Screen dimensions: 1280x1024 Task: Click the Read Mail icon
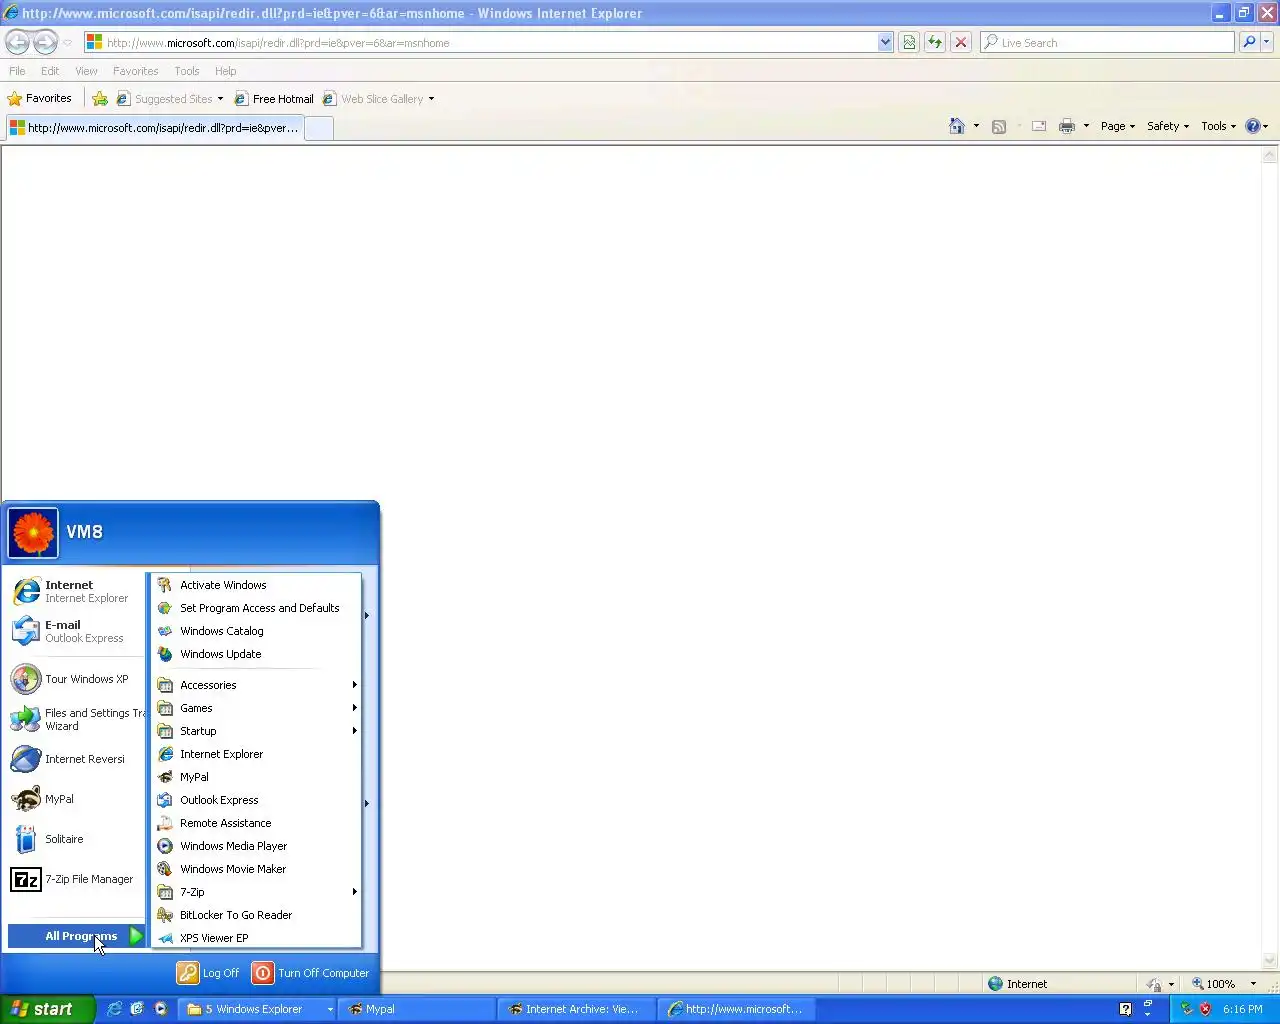(1039, 126)
